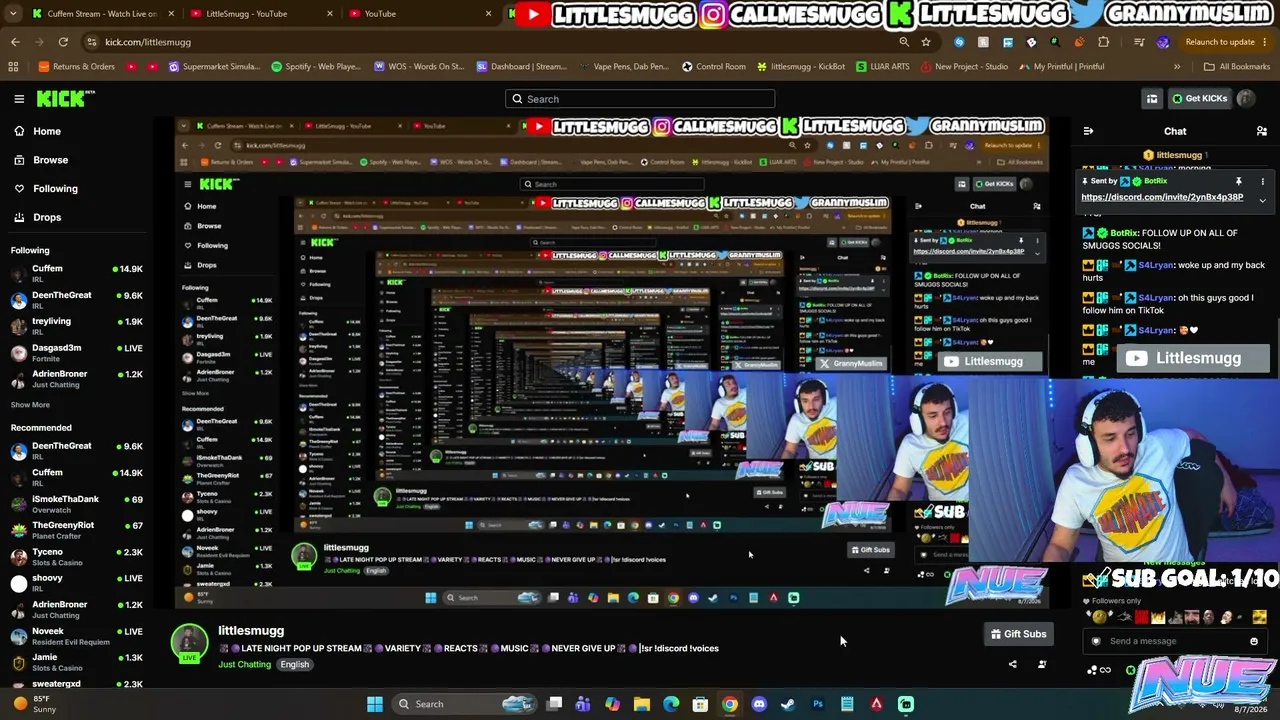Click the littlesmugg live avatar
Screen dimensions: 1280x720
(x=189, y=644)
